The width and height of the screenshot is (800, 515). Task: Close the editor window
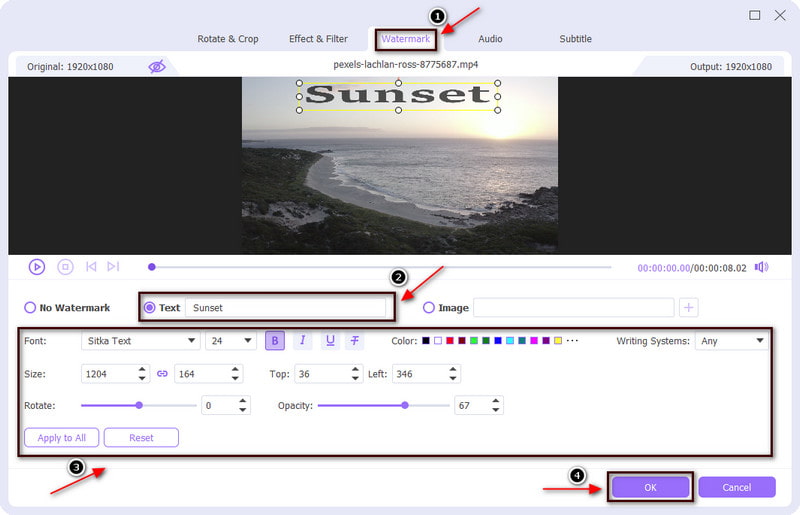(780, 15)
